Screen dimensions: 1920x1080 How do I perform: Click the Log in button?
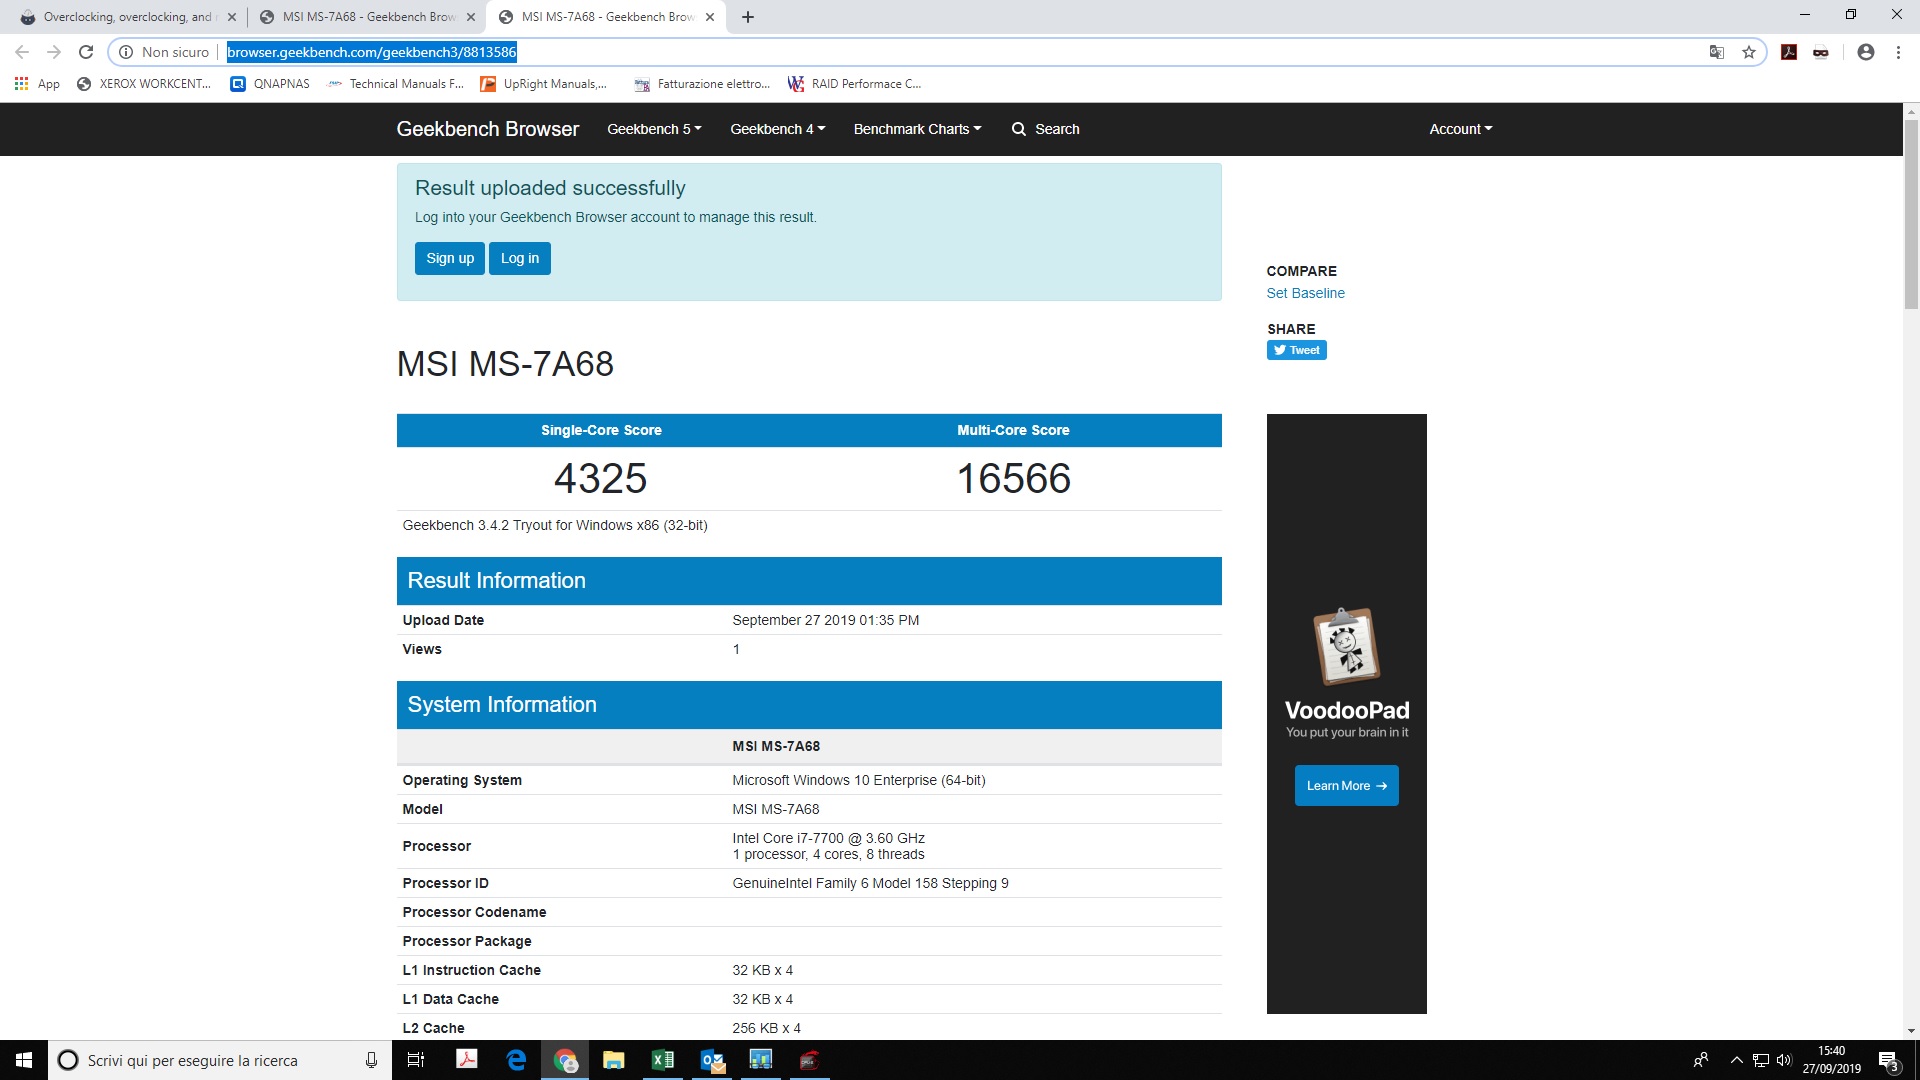coord(520,258)
